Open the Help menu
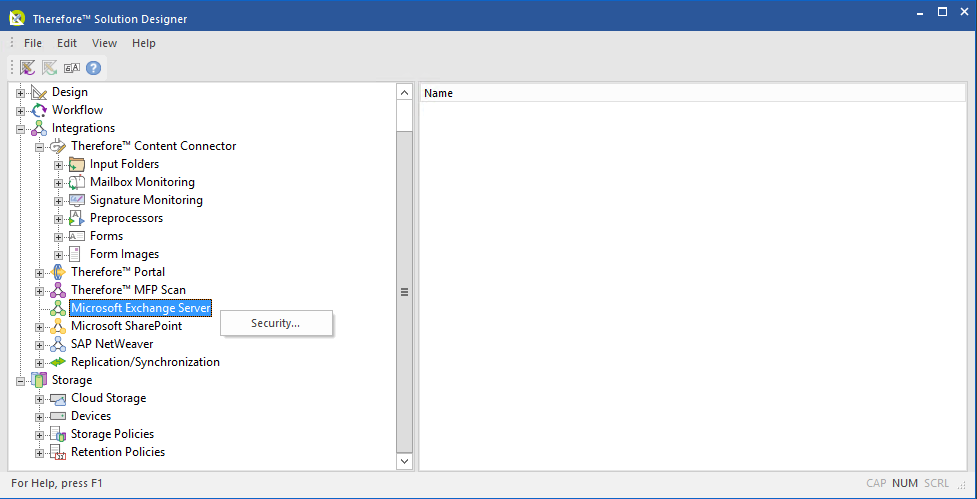This screenshot has height=499, width=977. coord(144,43)
